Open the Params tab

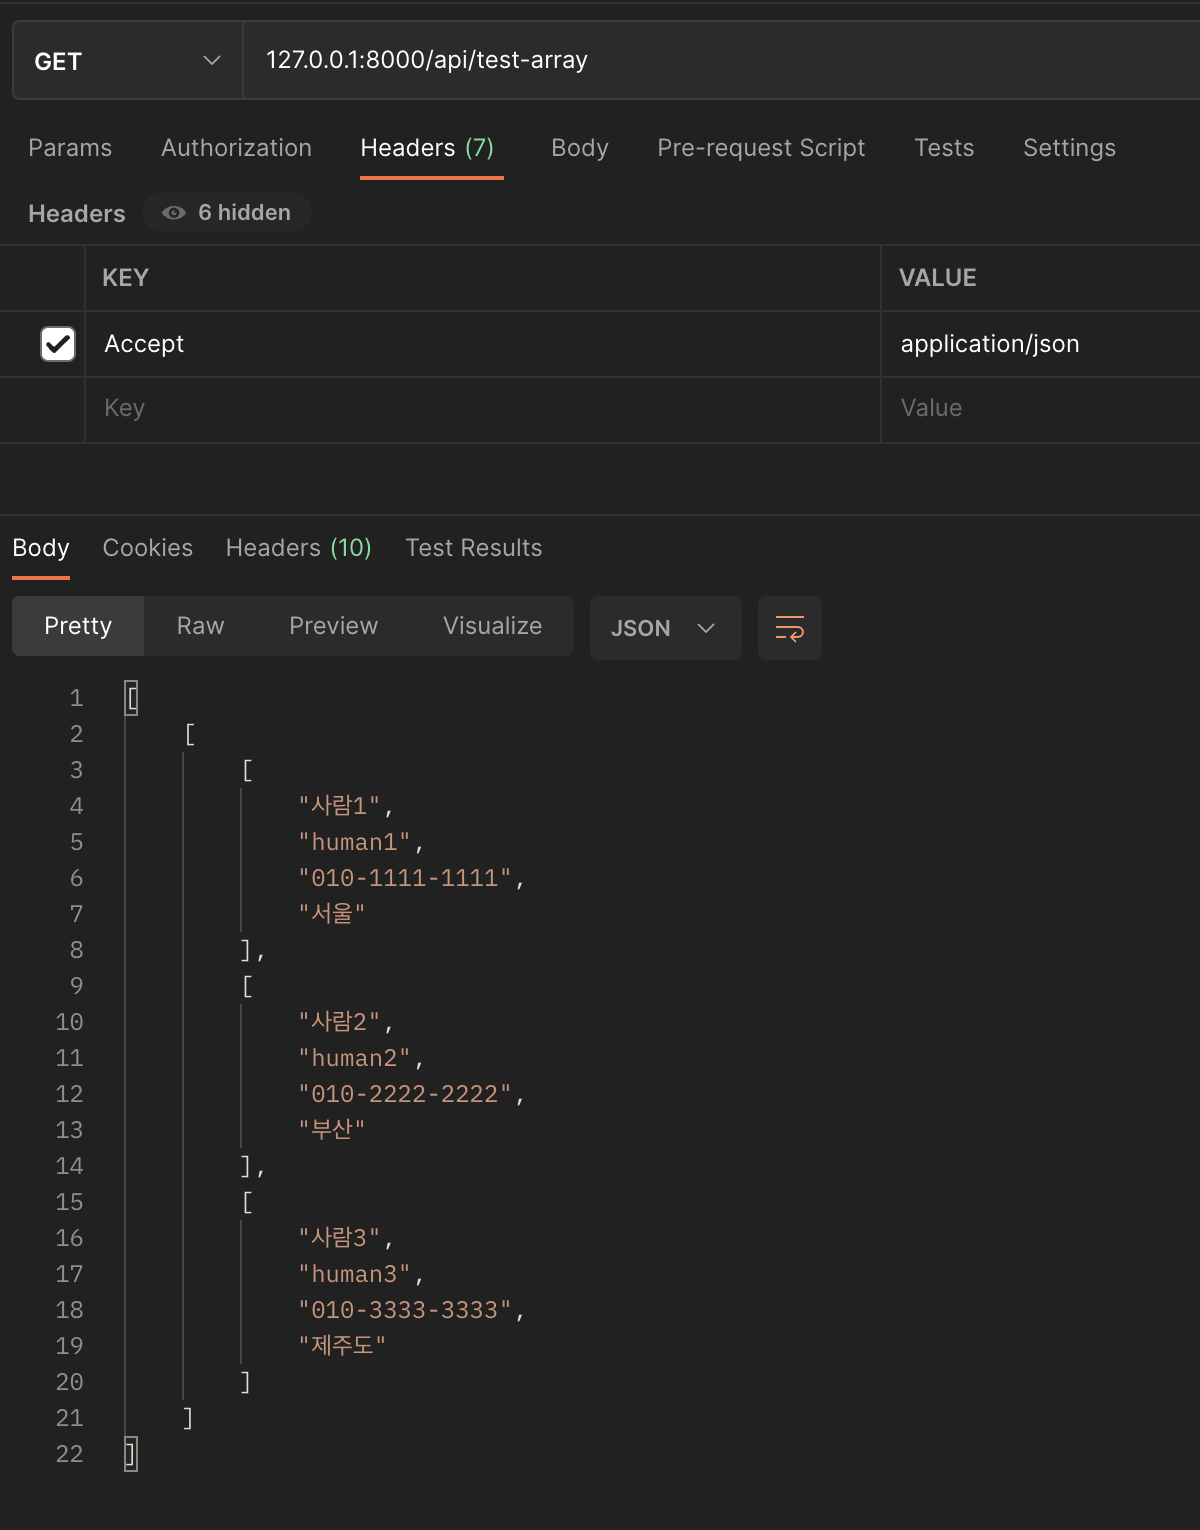[x=70, y=148]
